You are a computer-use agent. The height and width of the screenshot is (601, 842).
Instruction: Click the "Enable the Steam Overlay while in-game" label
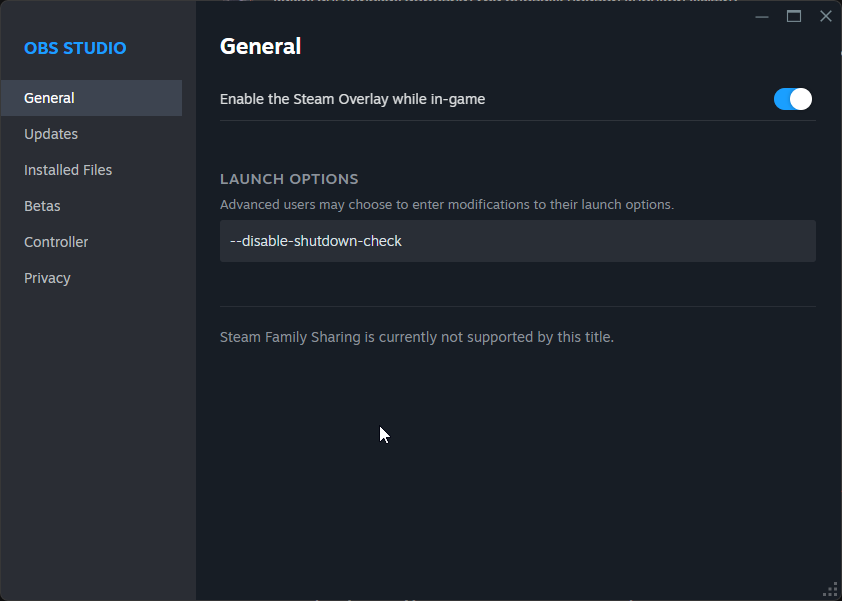[x=352, y=99]
